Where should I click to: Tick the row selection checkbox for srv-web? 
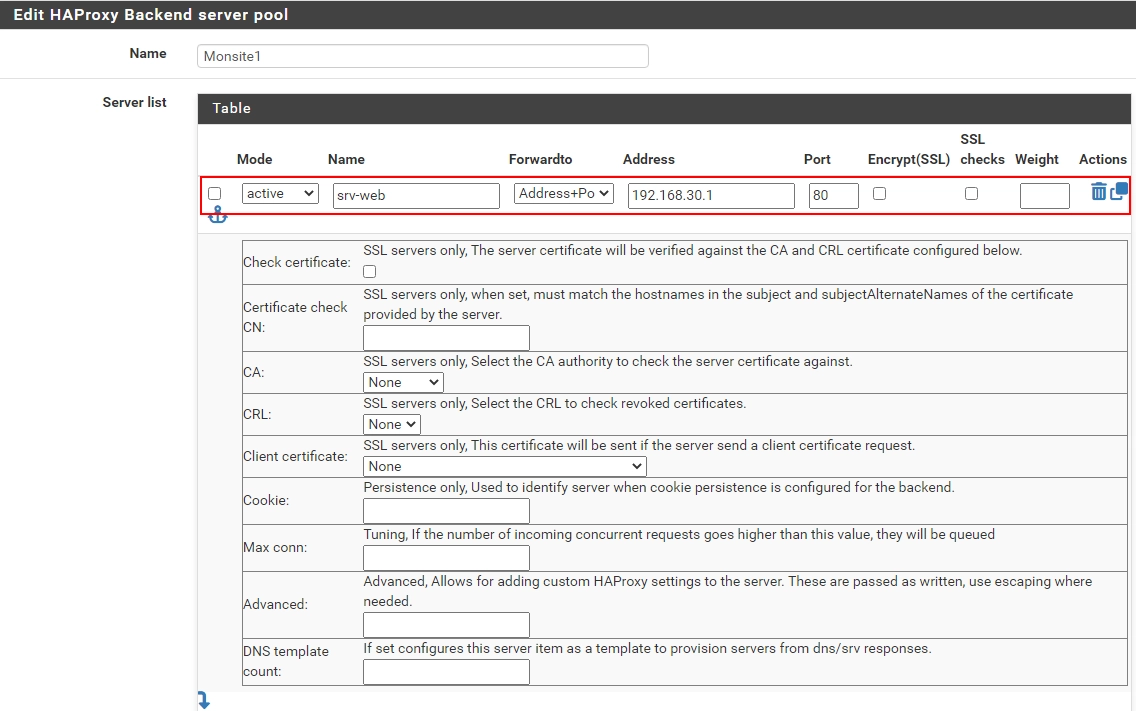[214, 194]
